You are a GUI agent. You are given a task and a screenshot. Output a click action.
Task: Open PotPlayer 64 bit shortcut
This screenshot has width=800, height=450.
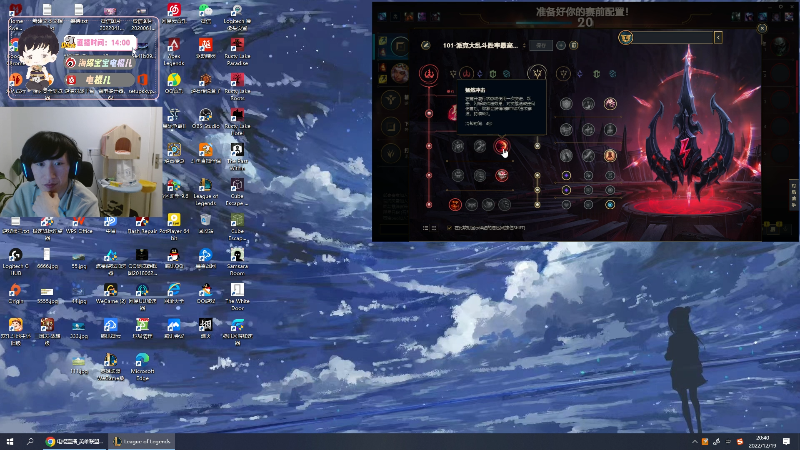174,226
